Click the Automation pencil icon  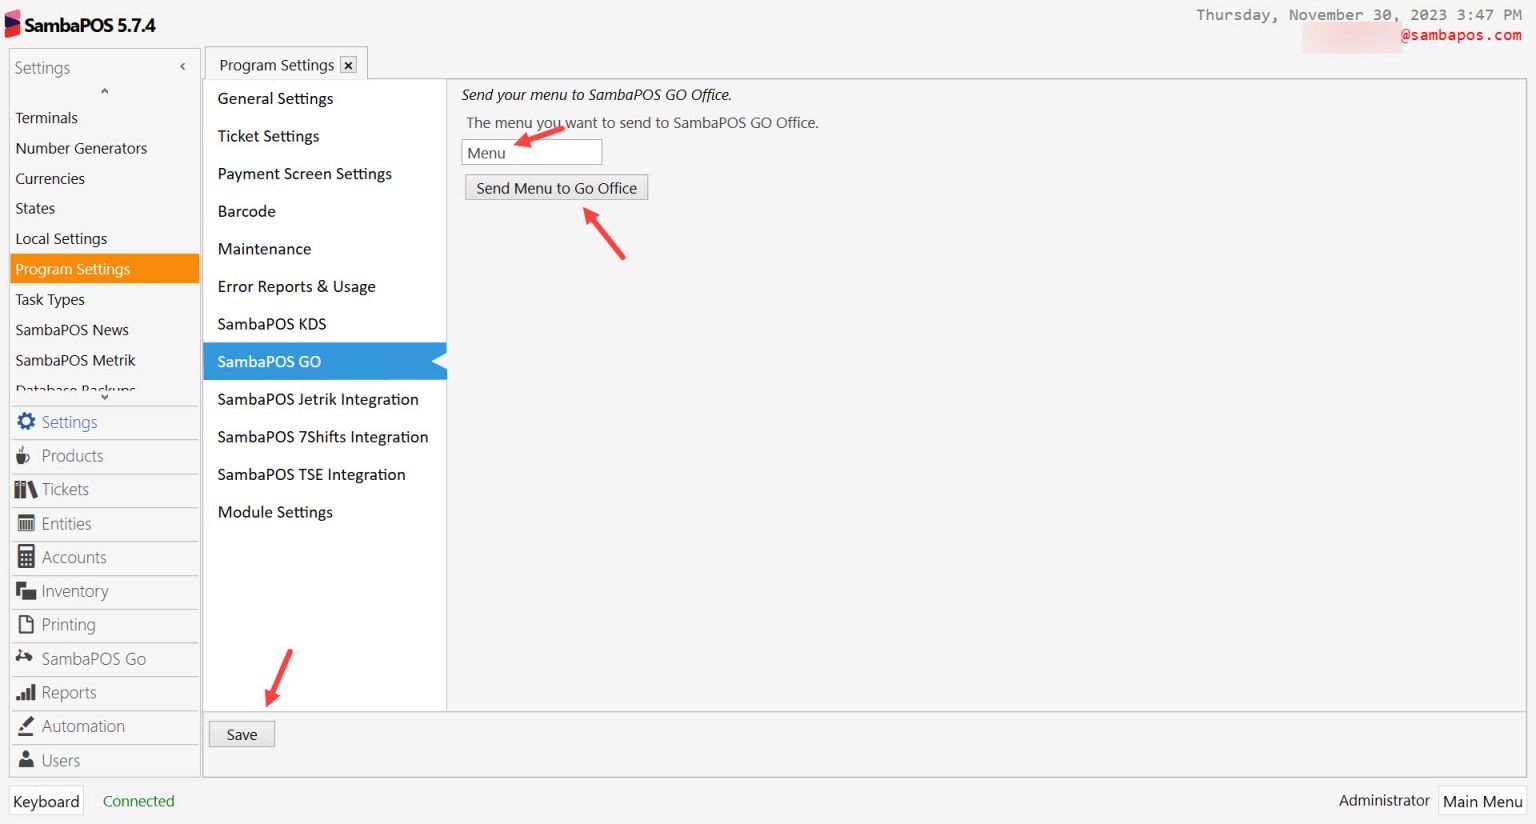[26, 726]
